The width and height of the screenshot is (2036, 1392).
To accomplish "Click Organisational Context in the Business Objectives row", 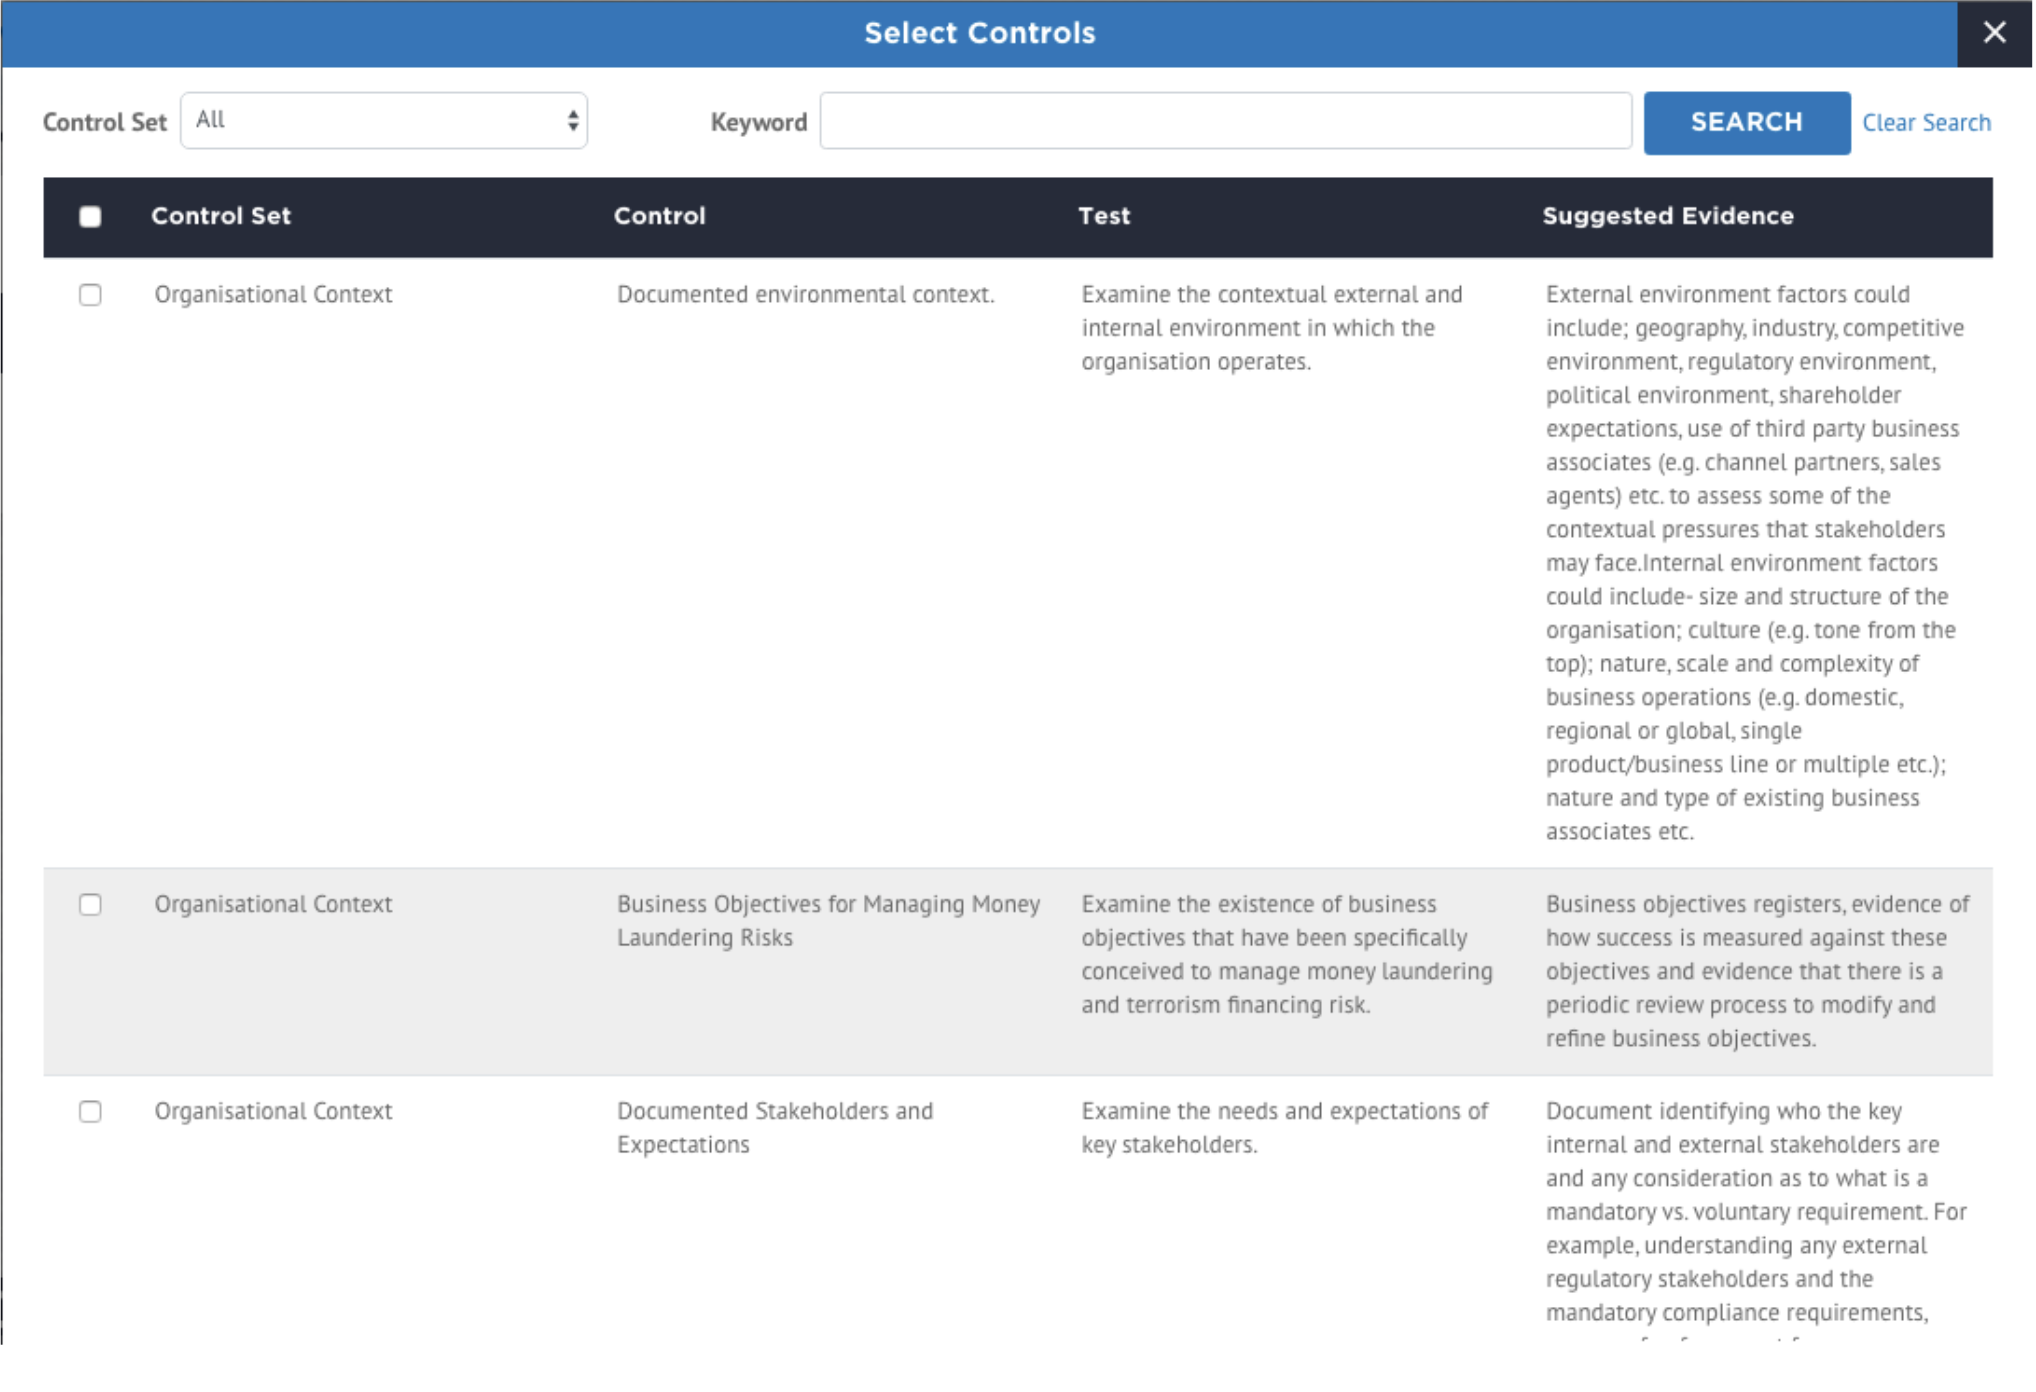I will tap(273, 905).
